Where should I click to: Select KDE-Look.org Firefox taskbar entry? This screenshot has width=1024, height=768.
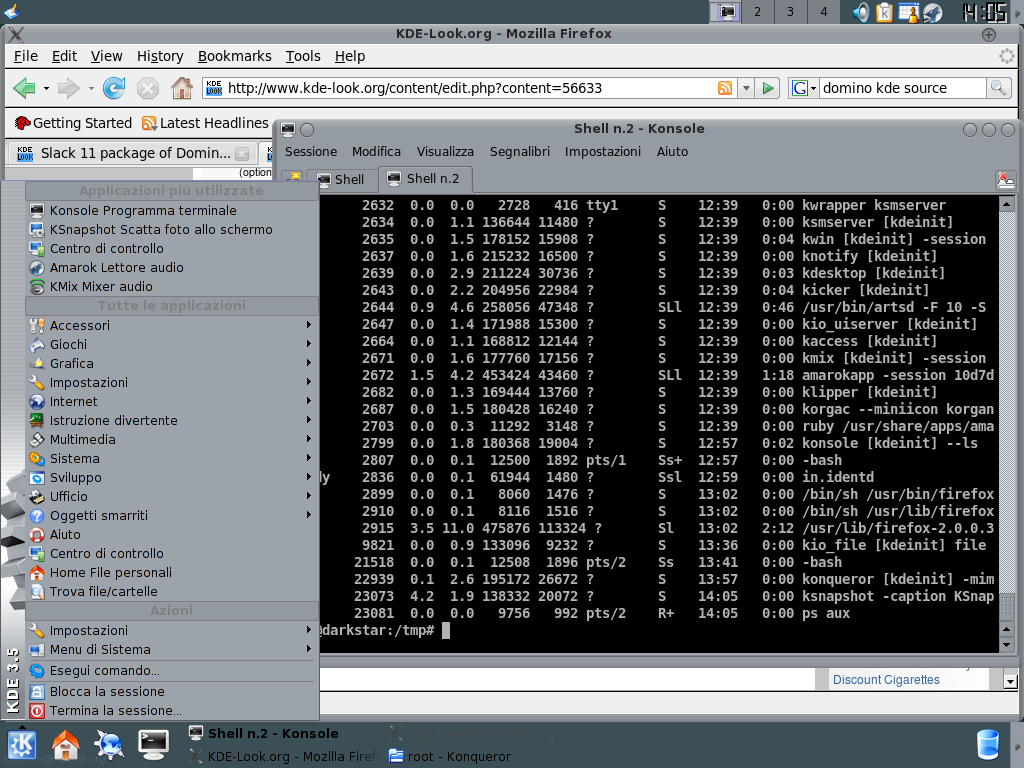285,756
